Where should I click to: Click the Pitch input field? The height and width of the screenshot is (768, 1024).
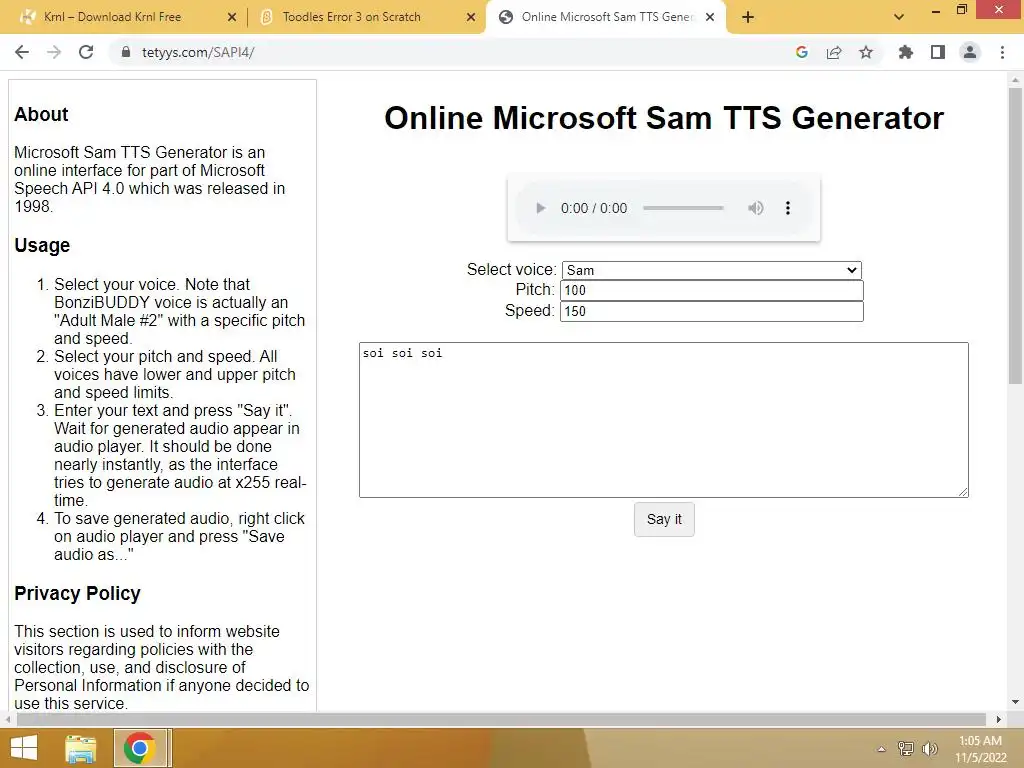click(712, 291)
